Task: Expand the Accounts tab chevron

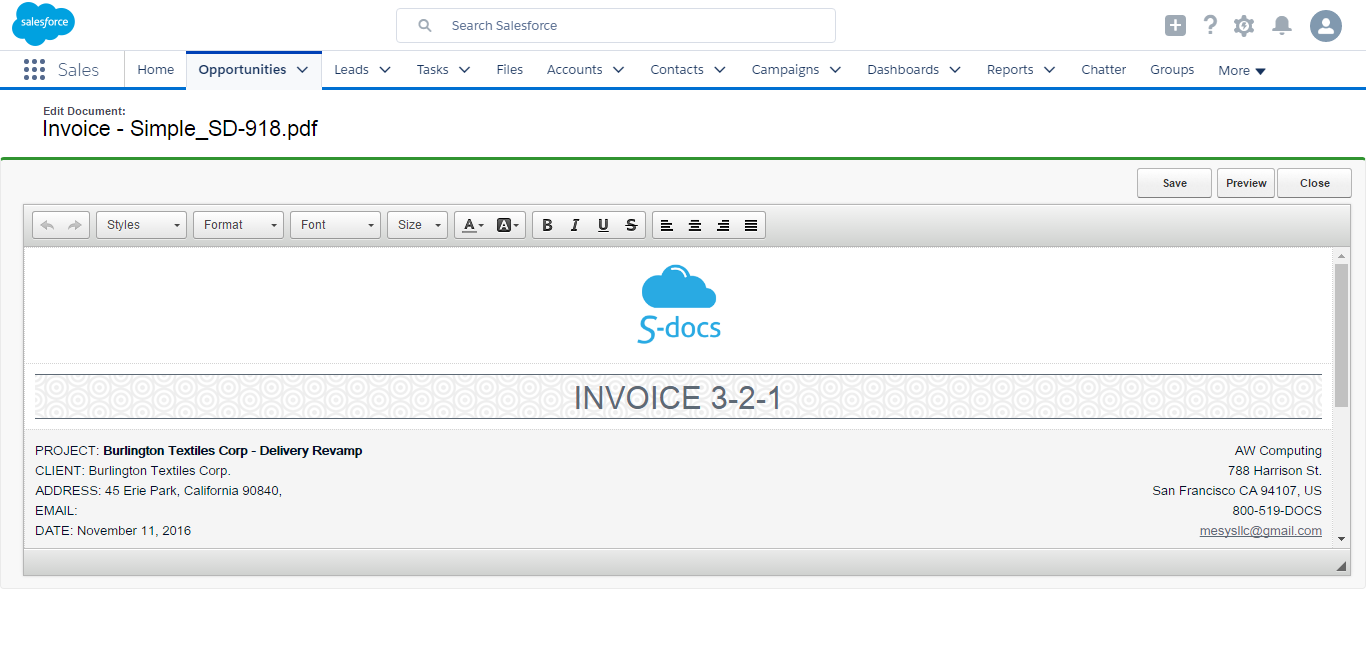Action: [x=619, y=70]
